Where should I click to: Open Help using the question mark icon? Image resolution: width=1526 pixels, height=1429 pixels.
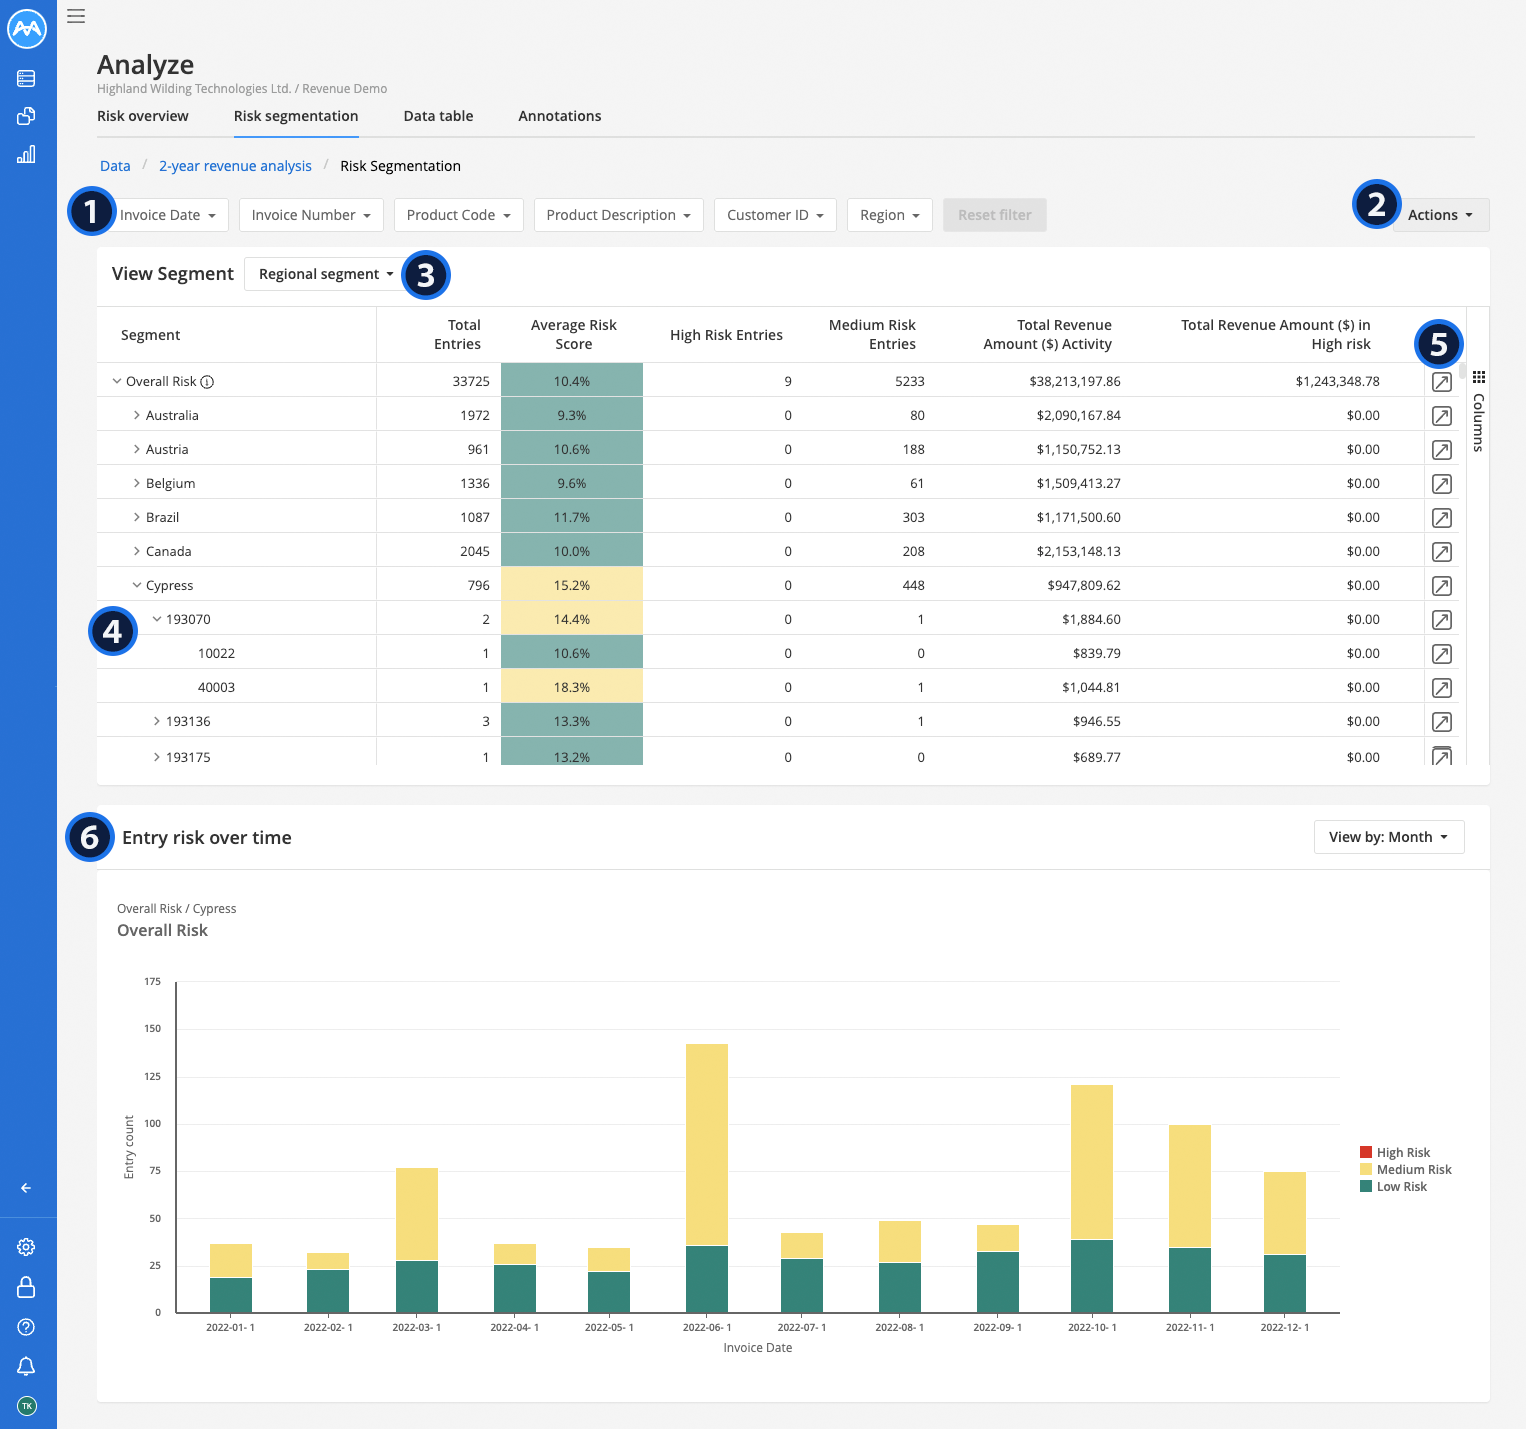[27, 1327]
